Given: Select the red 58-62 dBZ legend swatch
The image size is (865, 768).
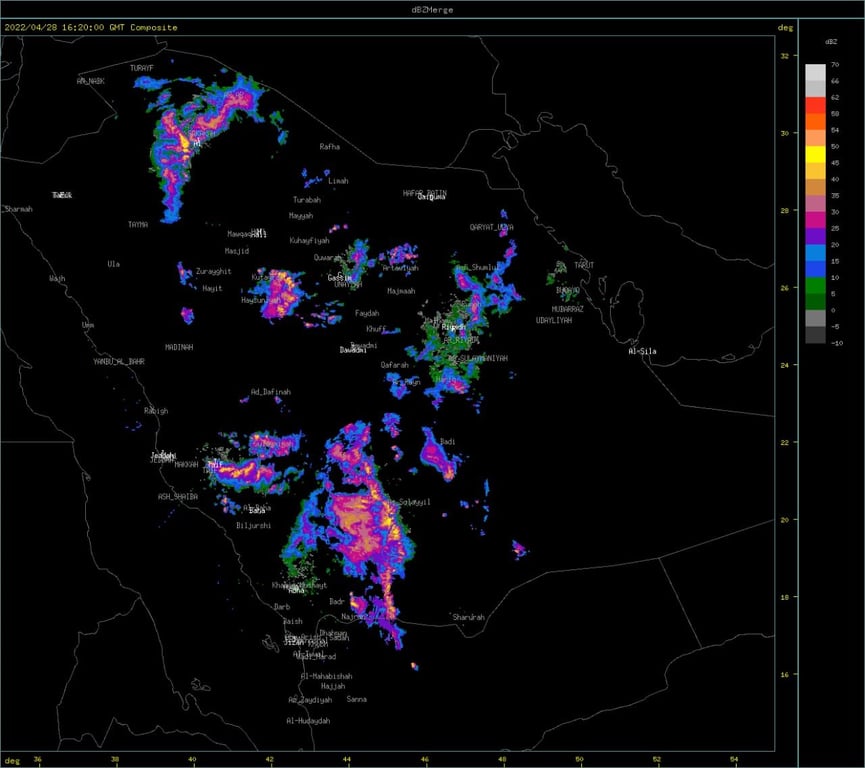Looking at the screenshot, I should click(815, 105).
